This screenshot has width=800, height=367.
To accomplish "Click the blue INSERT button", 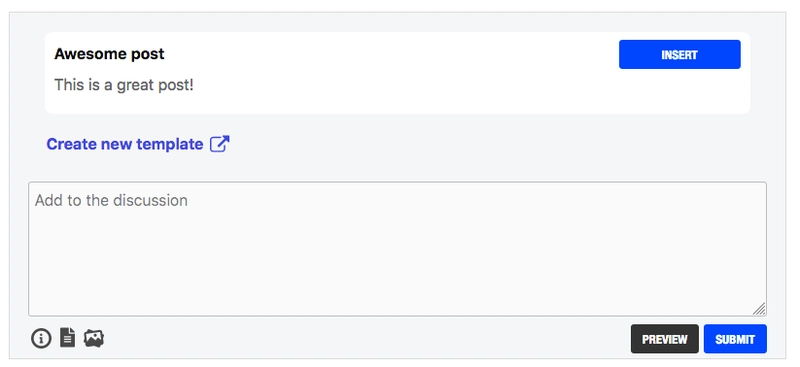I will click(x=680, y=55).
